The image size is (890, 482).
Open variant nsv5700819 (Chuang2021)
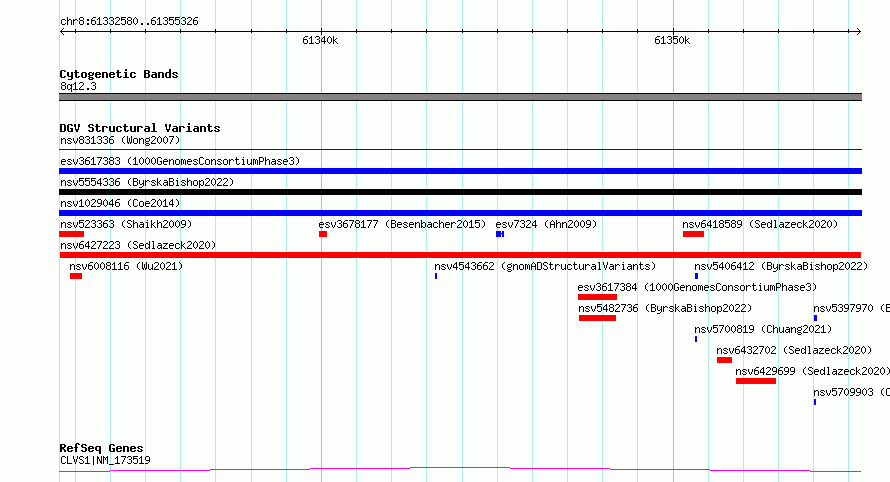(x=763, y=329)
